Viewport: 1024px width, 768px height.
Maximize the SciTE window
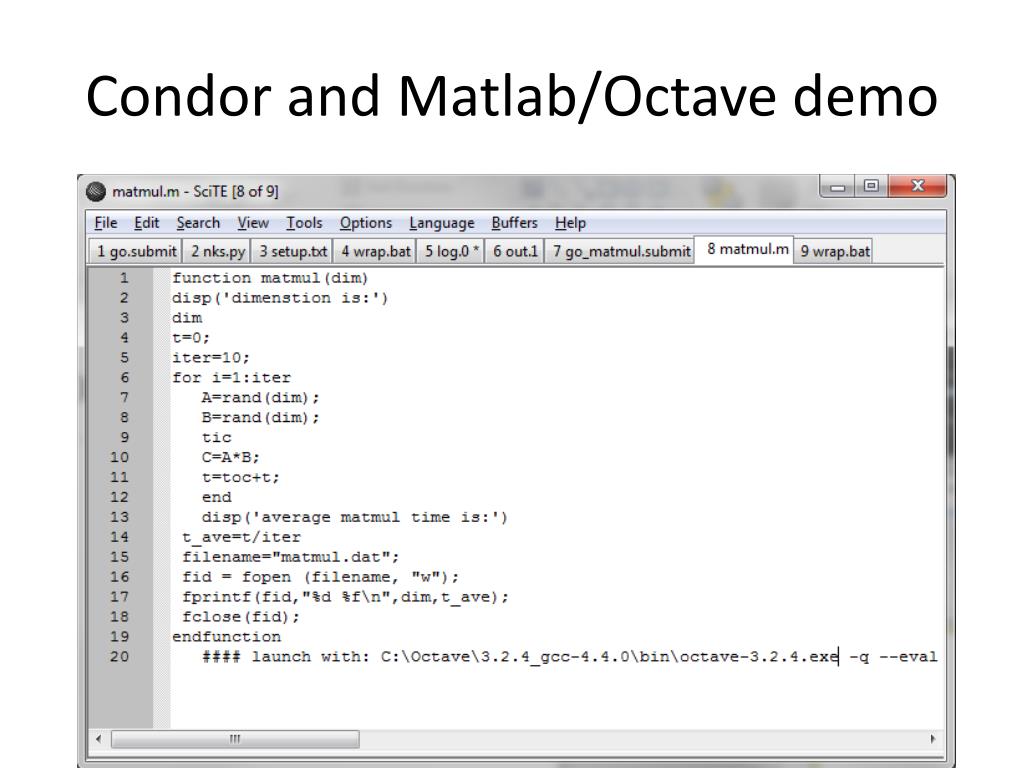click(871, 186)
